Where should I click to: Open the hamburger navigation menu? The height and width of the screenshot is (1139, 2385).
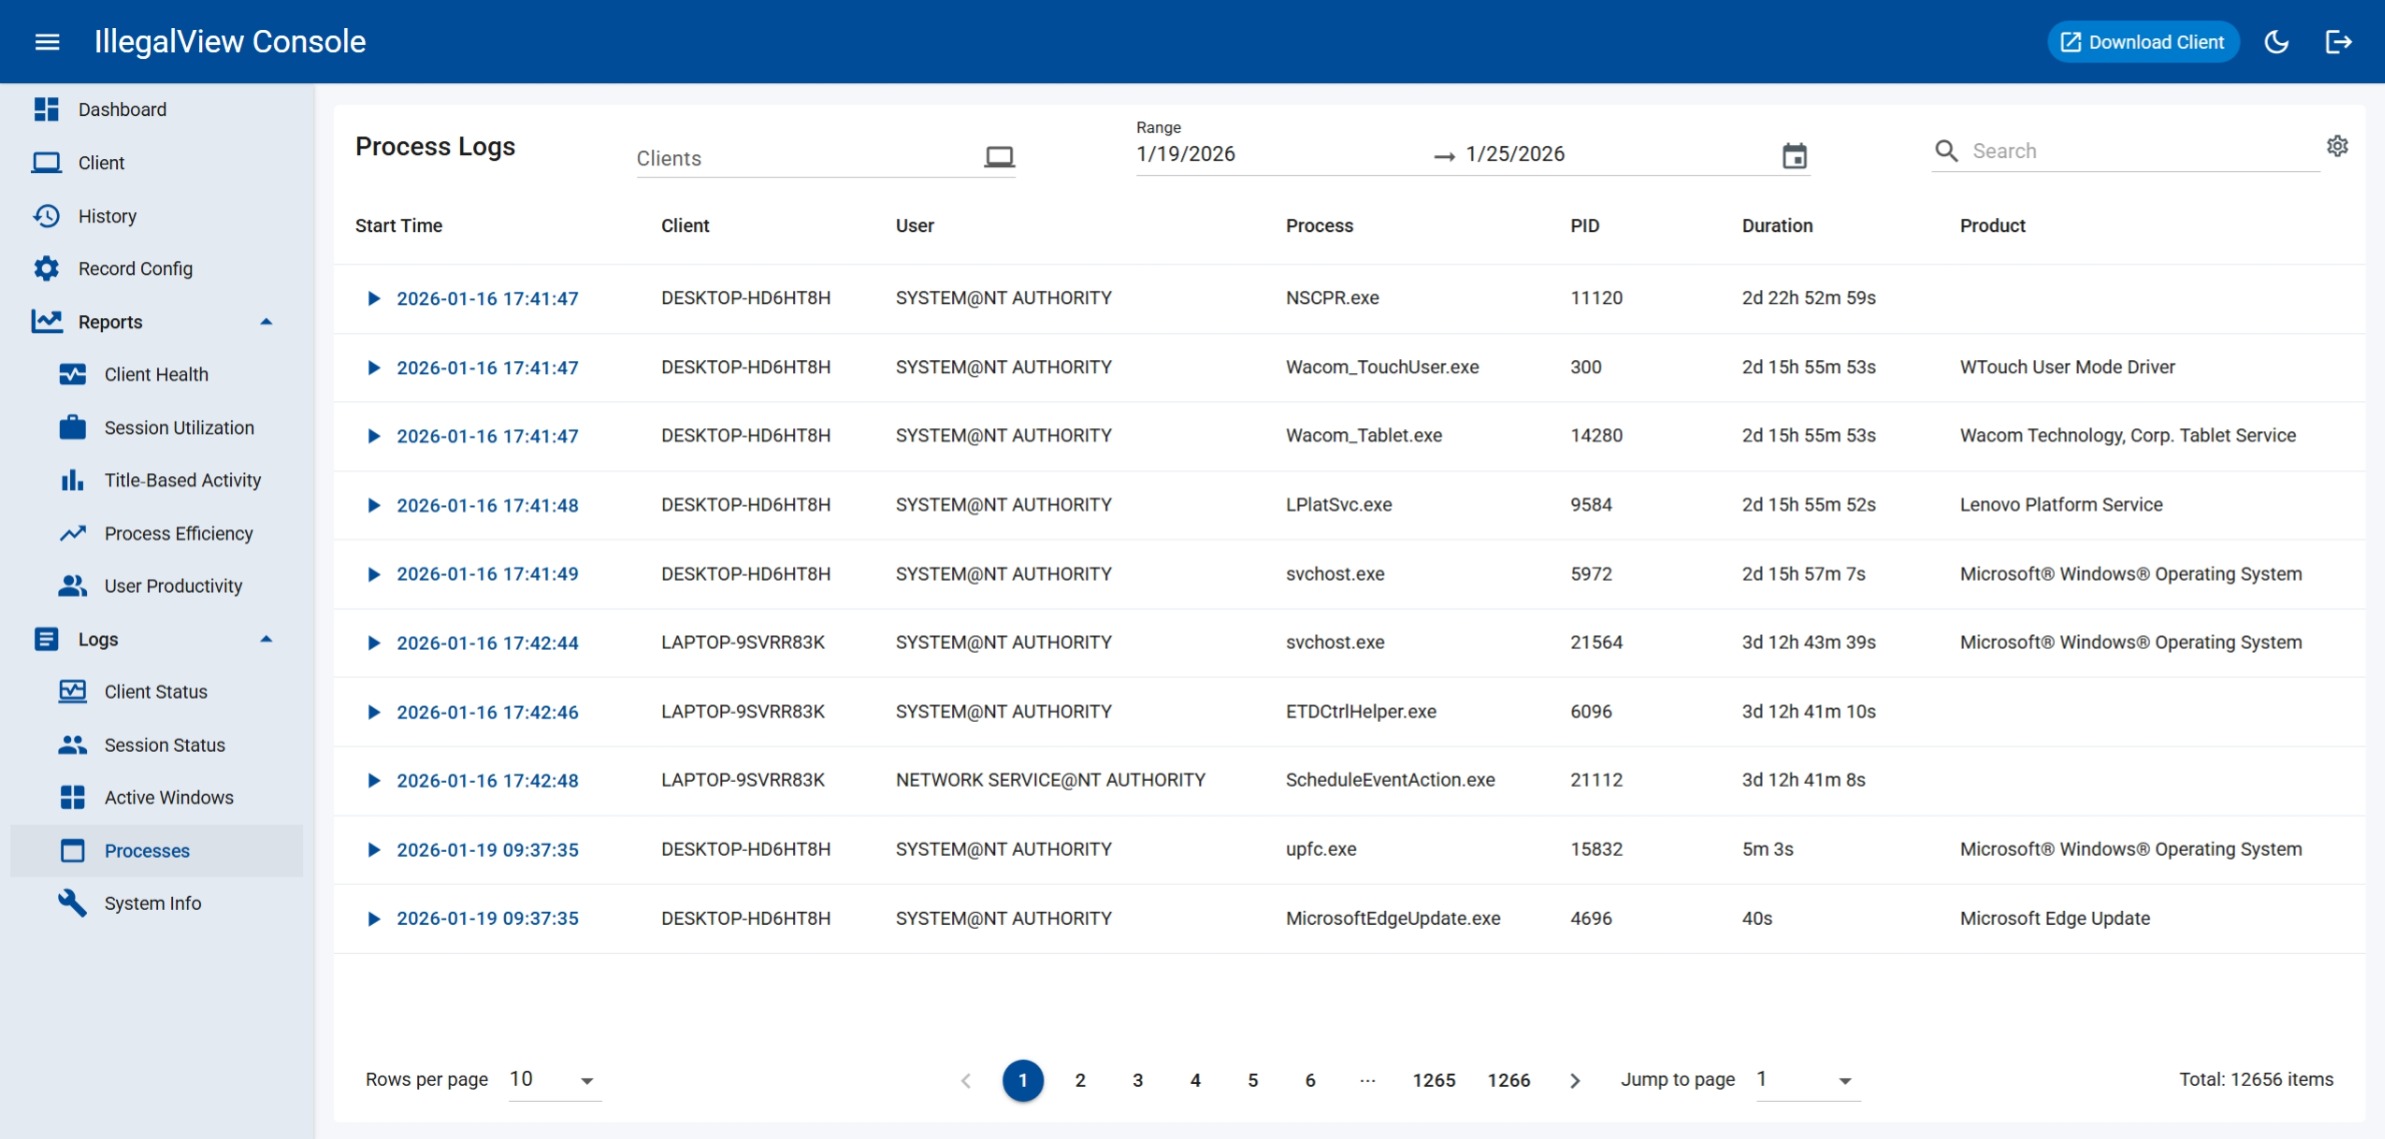[47, 42]
